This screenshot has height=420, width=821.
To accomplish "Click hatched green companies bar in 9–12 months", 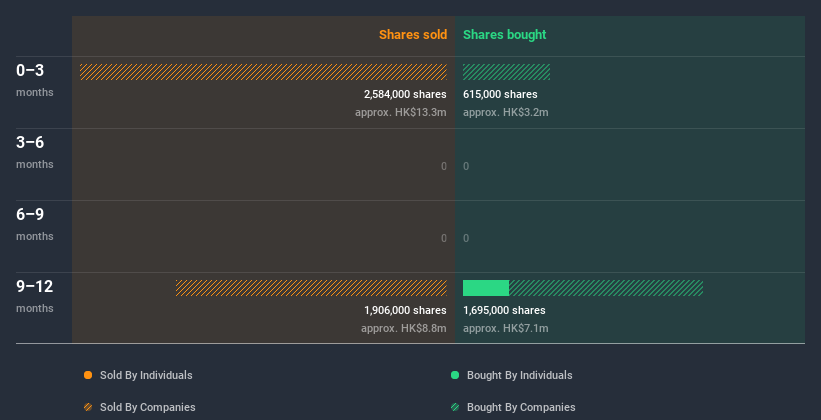I will tap(606, 288).
